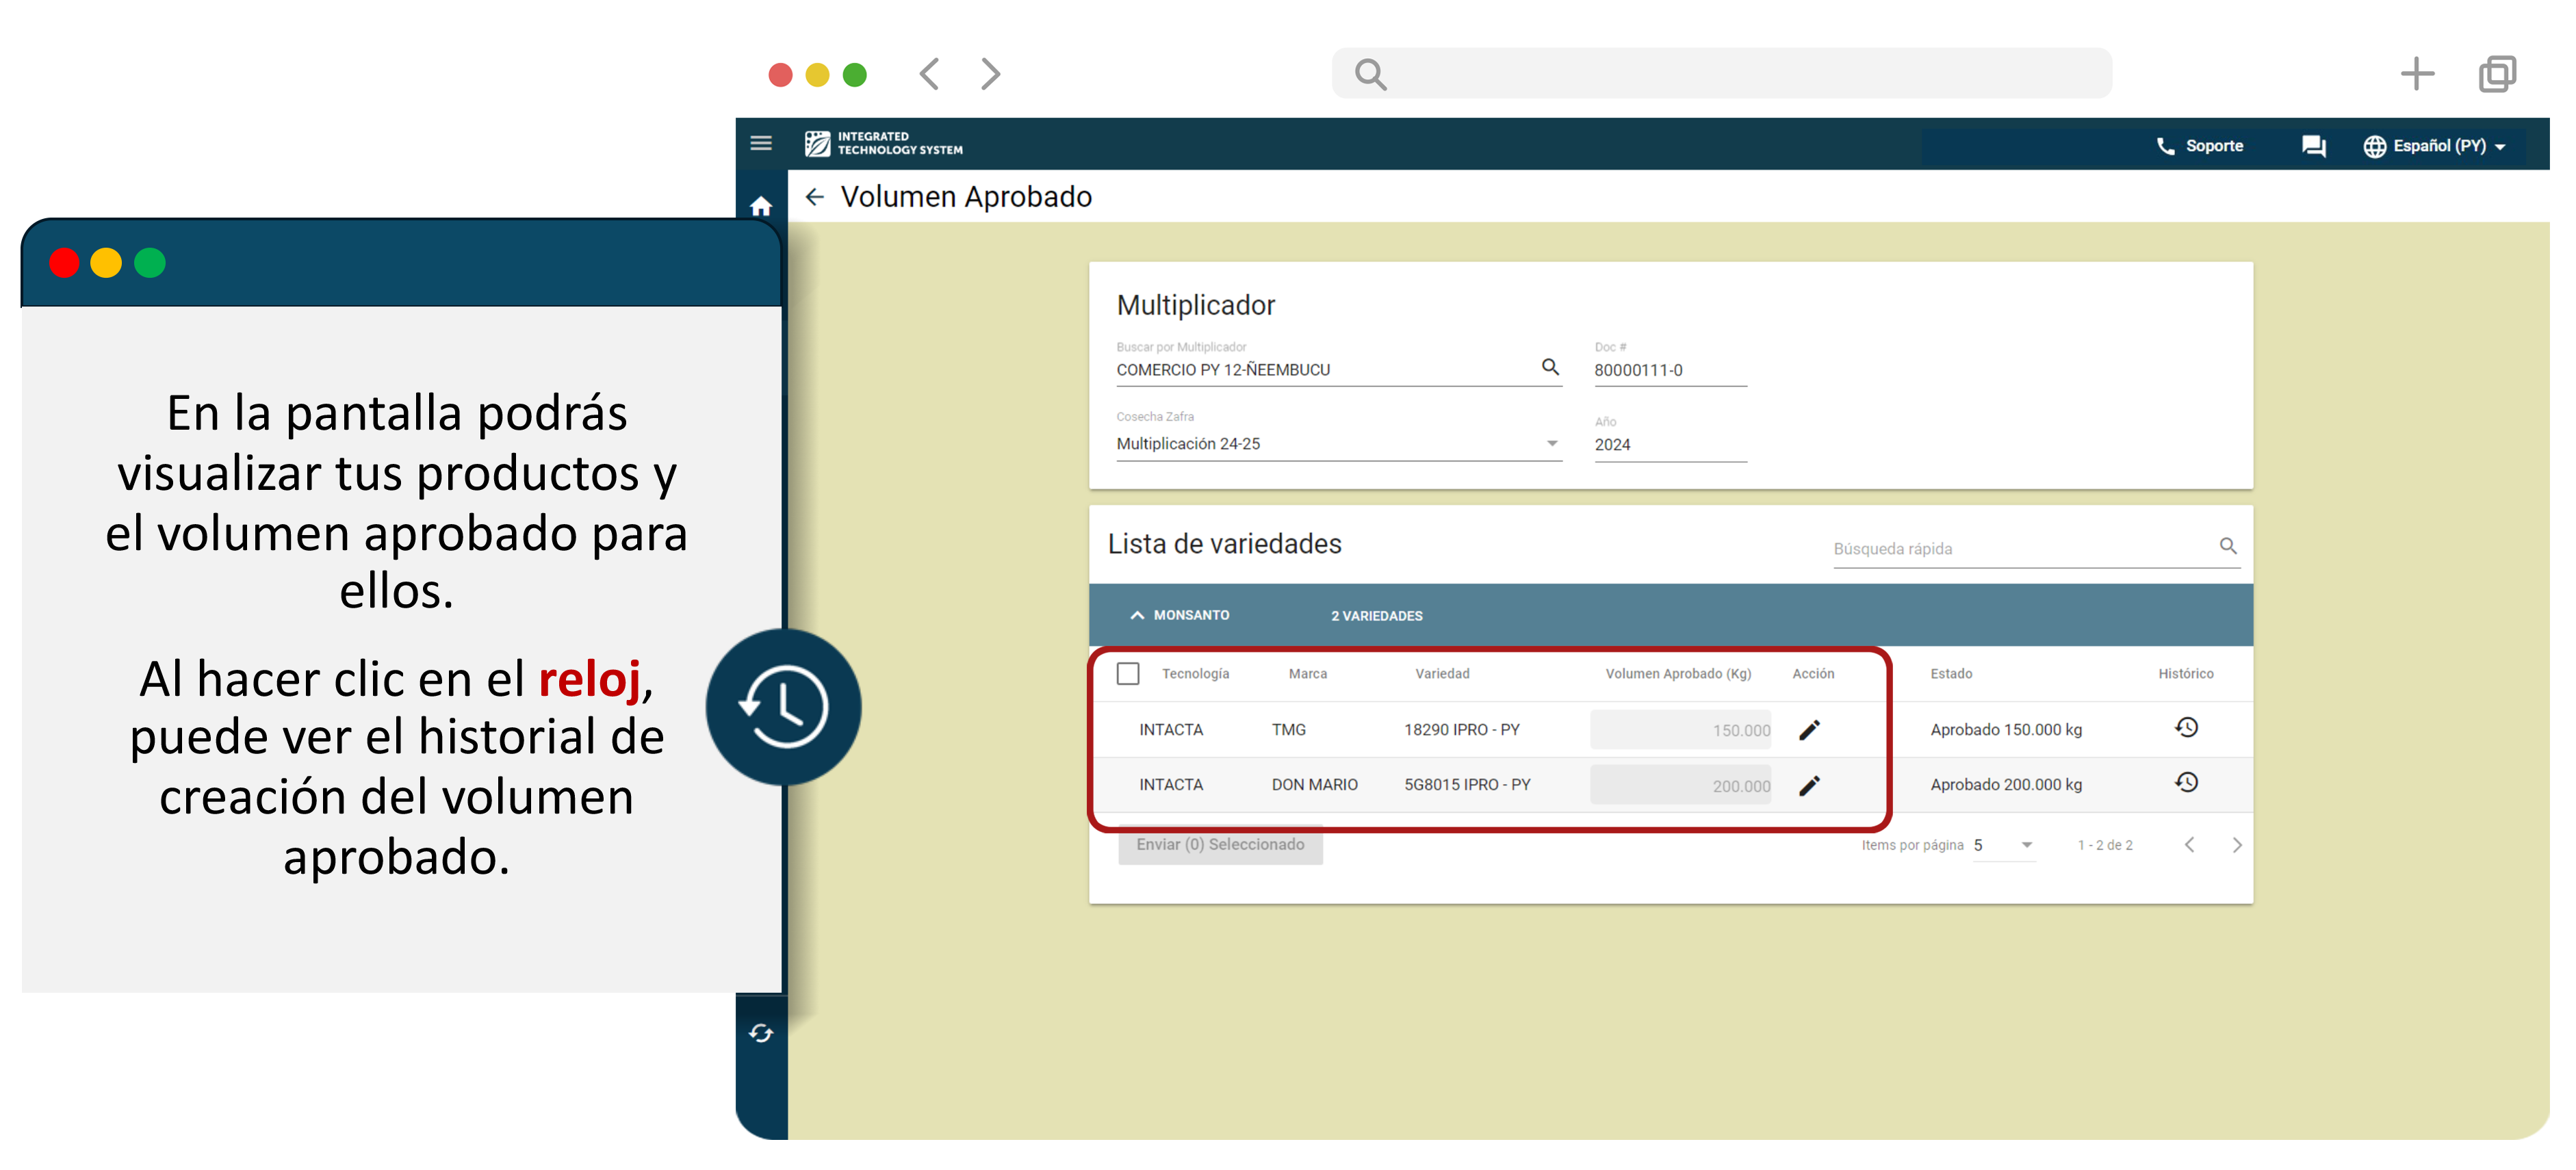
Task: View history for DON MARIO row
Action: pyautogui.click(x=2186, y=783)
